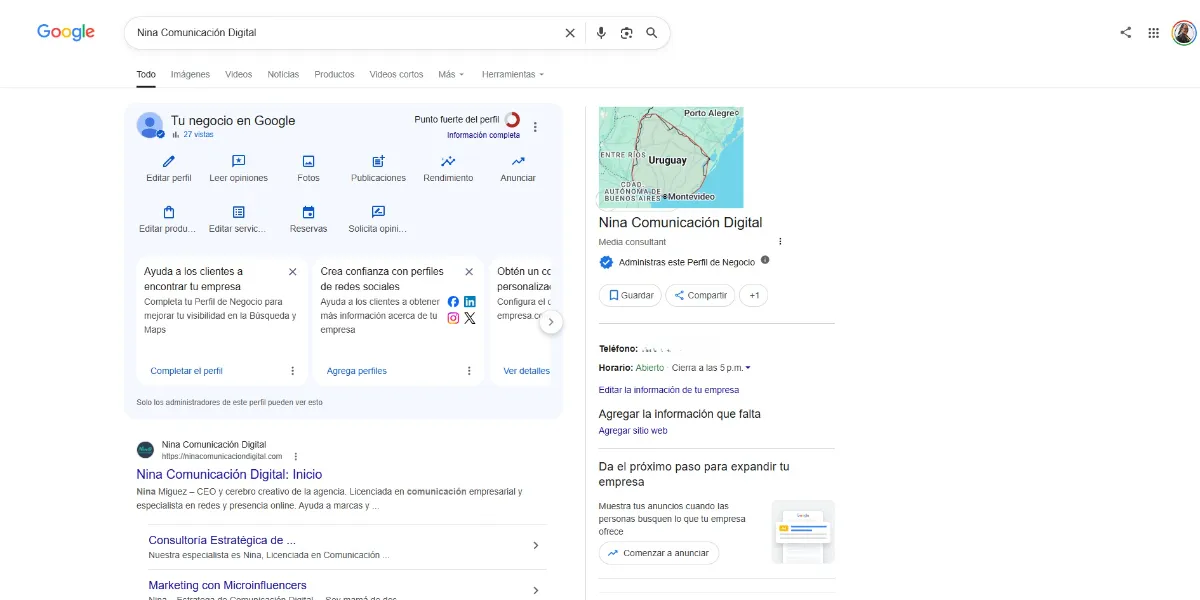Clear the search box text
This screenshot has height=600, width=1200.
pyautogui.click(x=570, y=33)
